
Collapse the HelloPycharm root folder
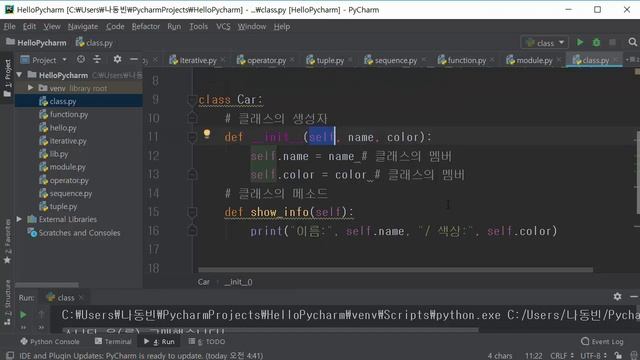click(19, 75)
